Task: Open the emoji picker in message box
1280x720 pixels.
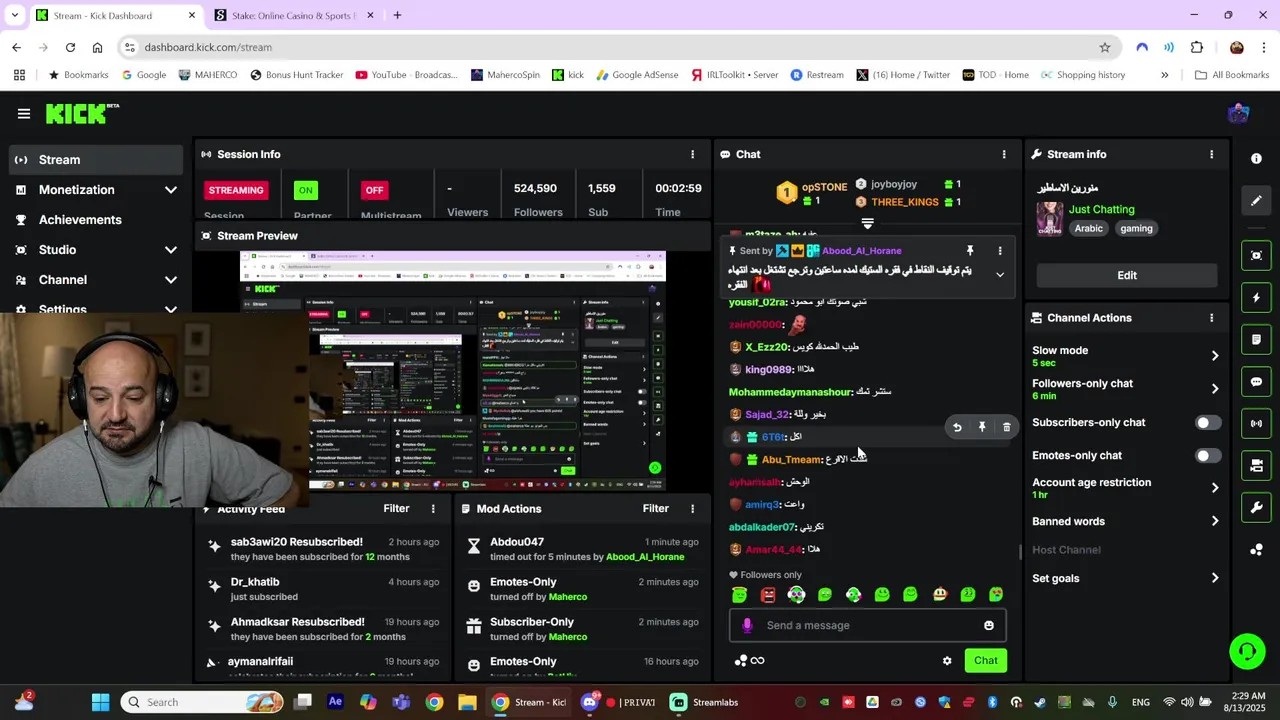Action: (989, 625)
